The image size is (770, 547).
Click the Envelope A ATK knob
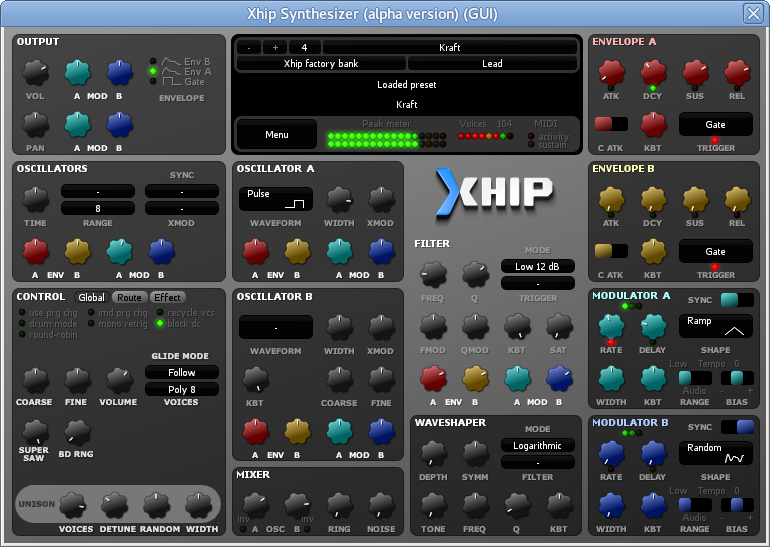click(611, 73)
